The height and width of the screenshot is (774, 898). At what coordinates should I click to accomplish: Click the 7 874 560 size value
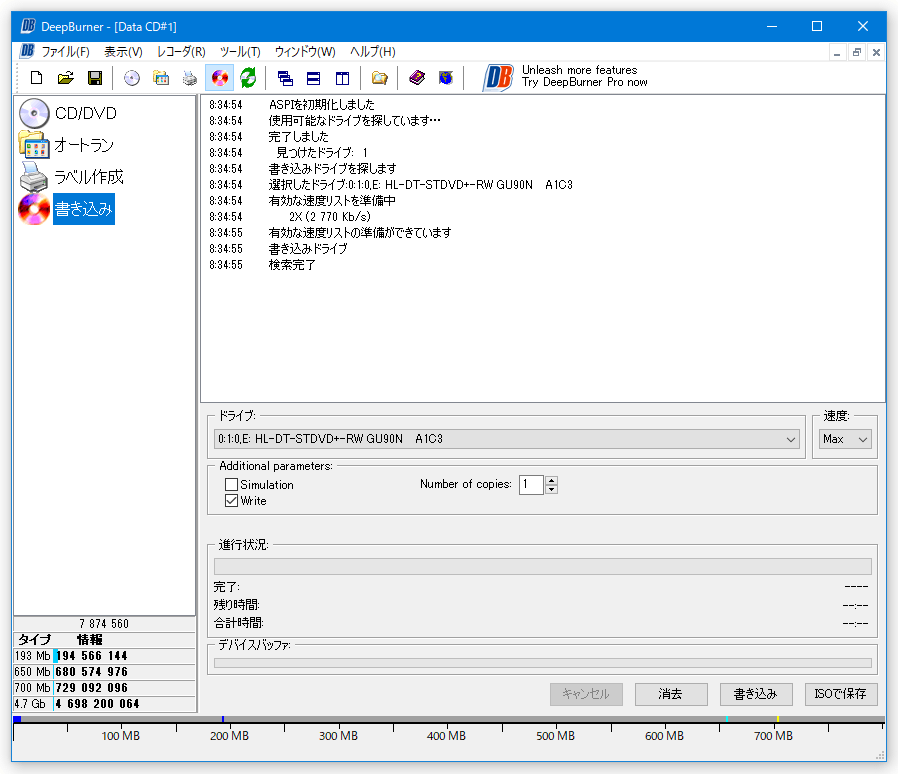pos(104,624)
